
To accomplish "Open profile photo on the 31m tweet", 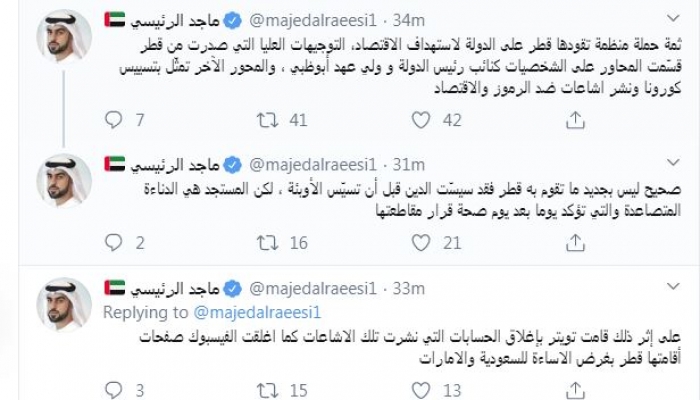I will click(x=65, y=181).
